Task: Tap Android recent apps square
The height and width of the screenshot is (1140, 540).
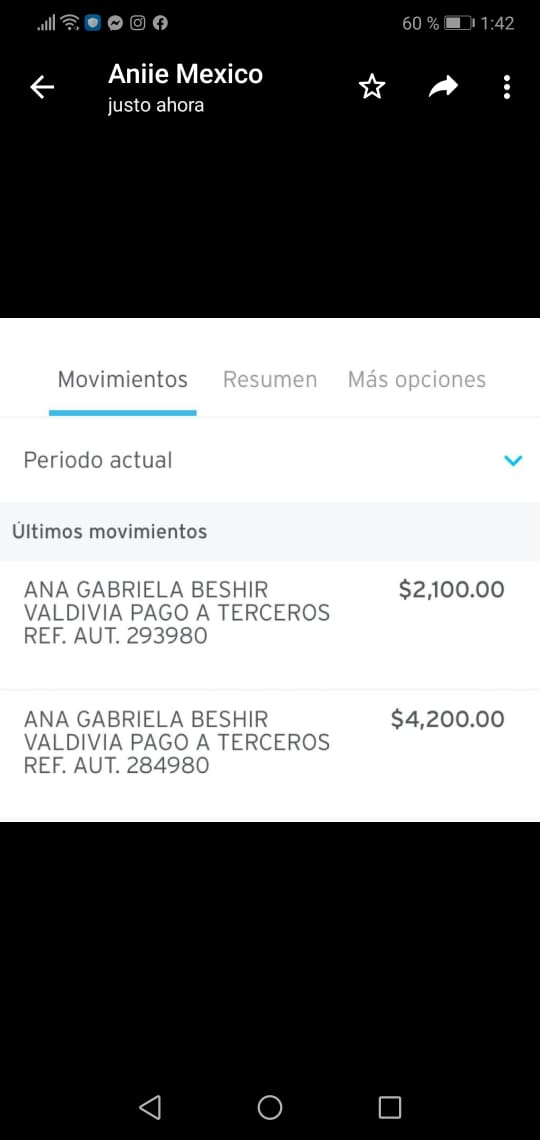Action: point(390,1107)
